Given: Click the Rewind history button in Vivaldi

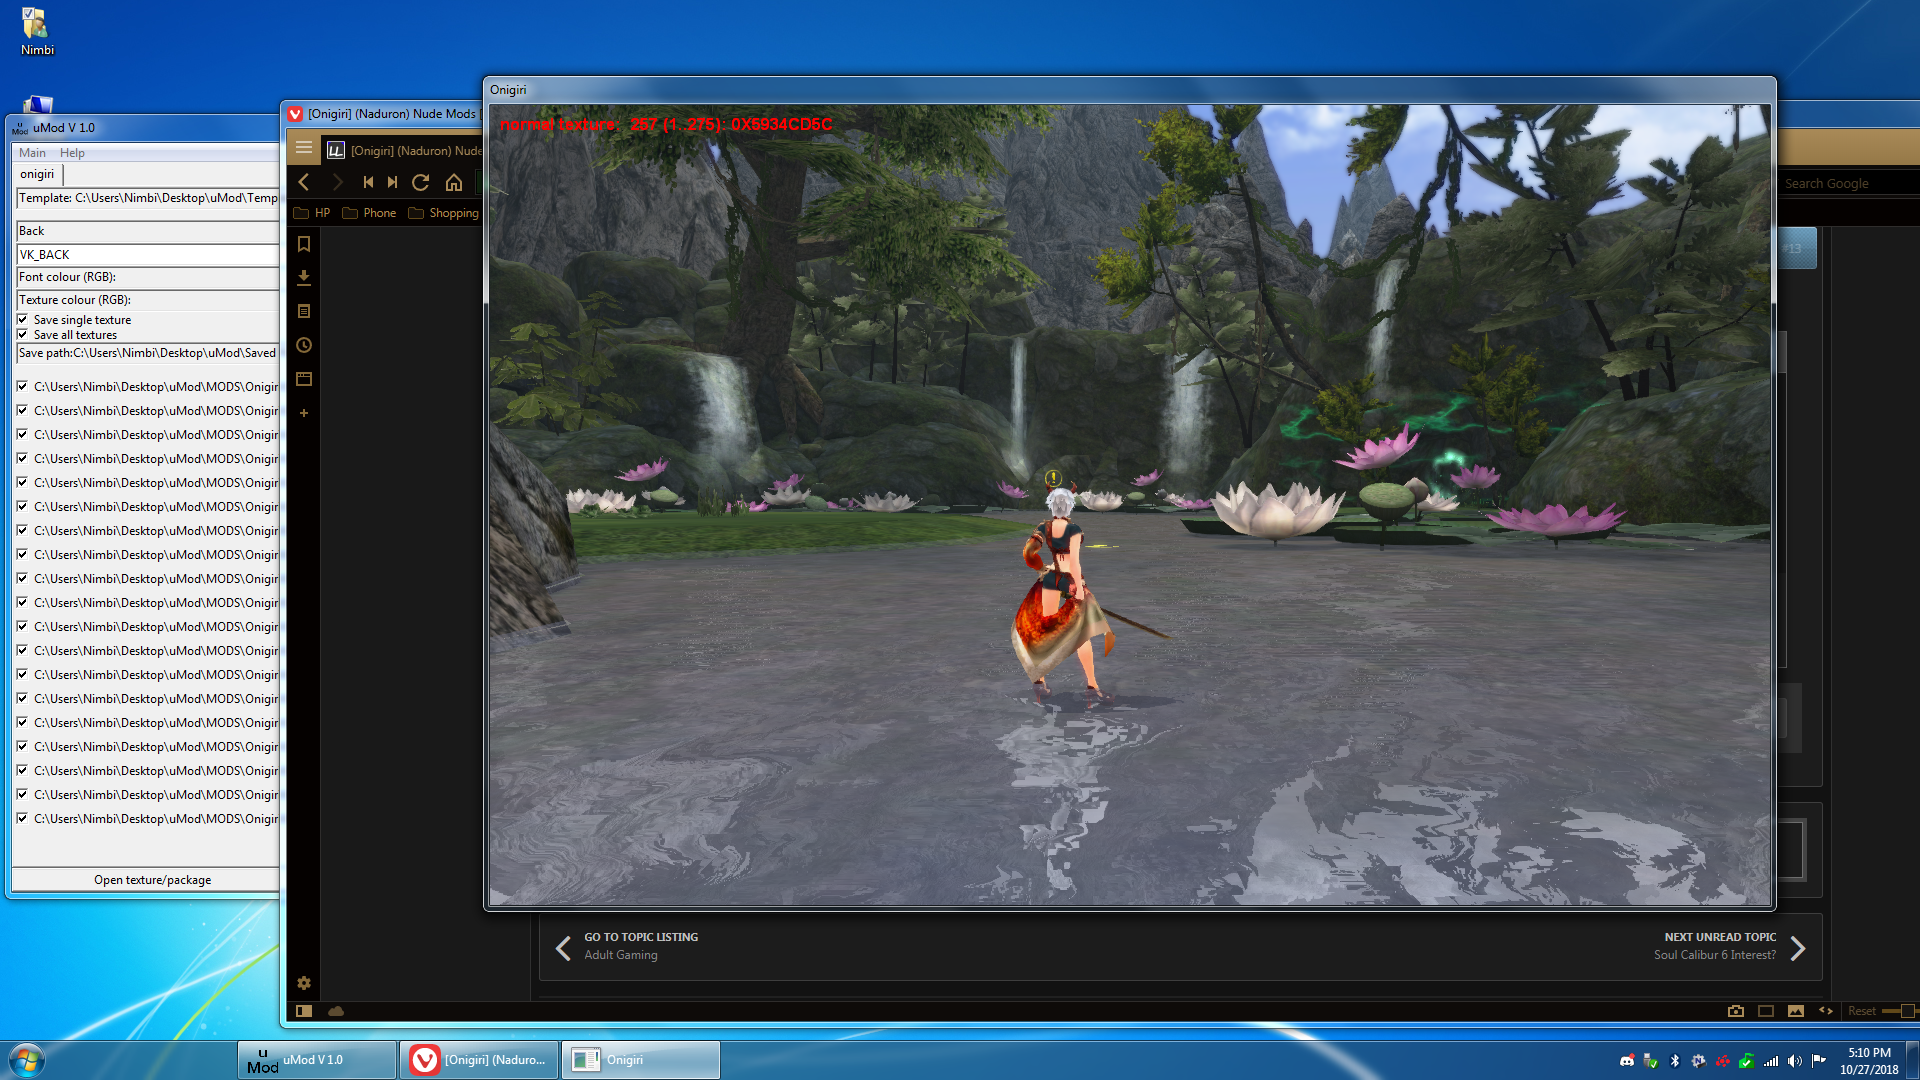Looking at the screenshot, I should [x=368, y=182].
